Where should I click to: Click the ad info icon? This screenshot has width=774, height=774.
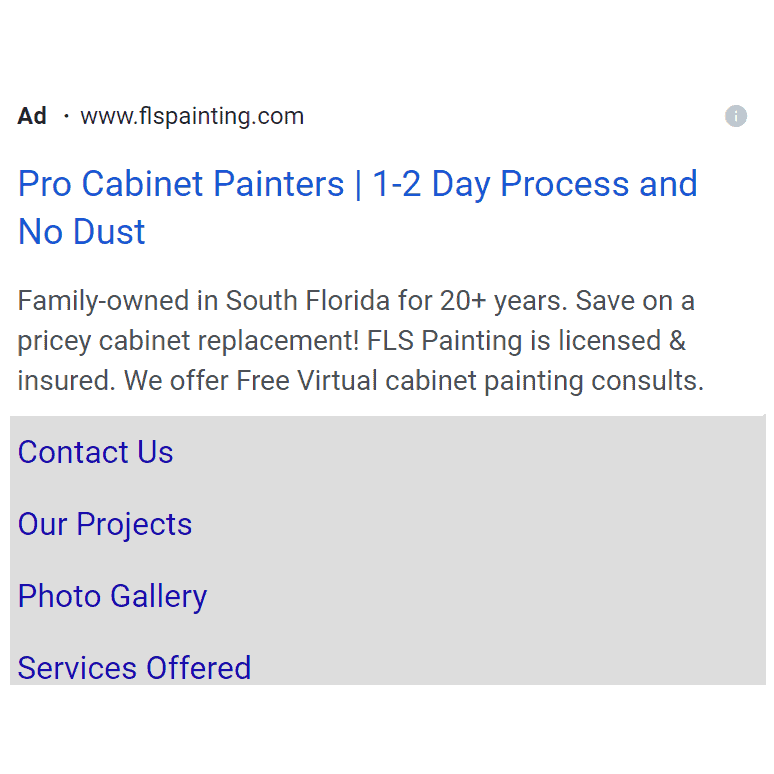tap(736, 116)
